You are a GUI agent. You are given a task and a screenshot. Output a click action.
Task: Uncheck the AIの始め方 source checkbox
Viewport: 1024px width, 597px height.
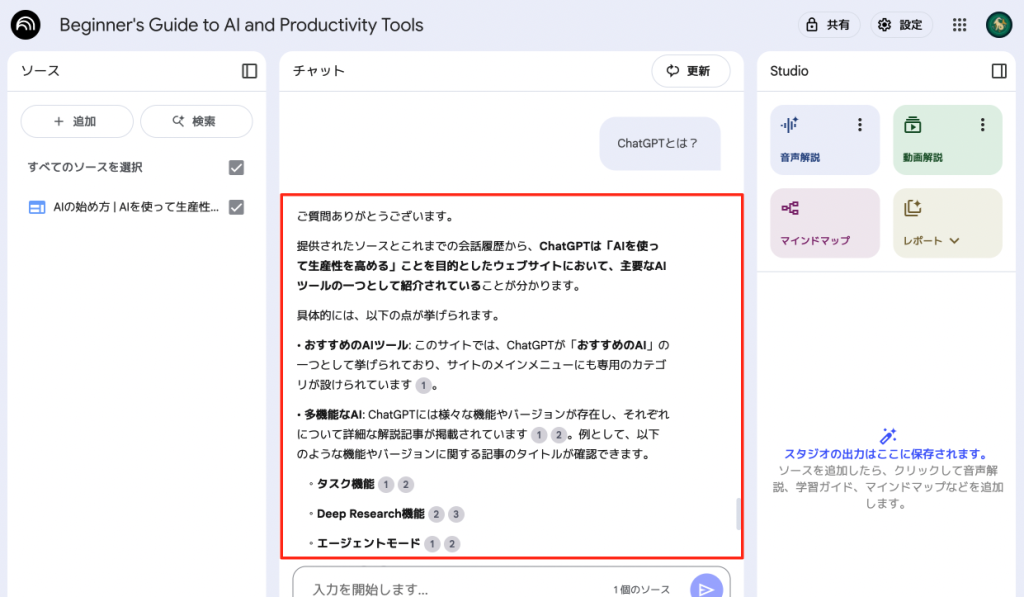236,207
